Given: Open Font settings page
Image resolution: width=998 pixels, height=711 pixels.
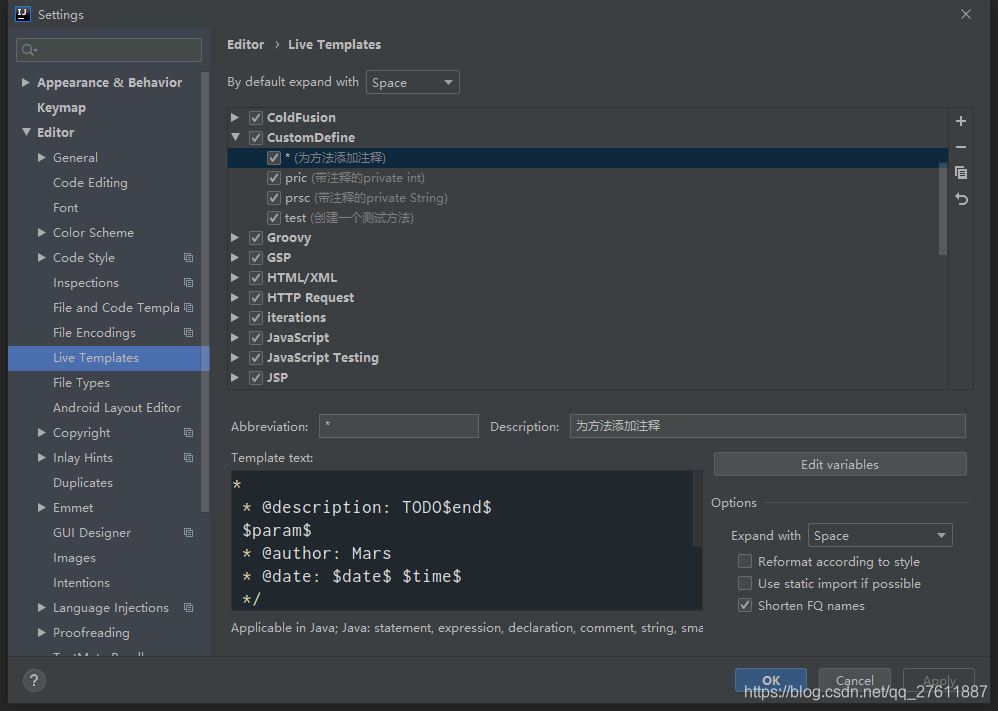Looking at the screenshot, I should click(66, 208).
